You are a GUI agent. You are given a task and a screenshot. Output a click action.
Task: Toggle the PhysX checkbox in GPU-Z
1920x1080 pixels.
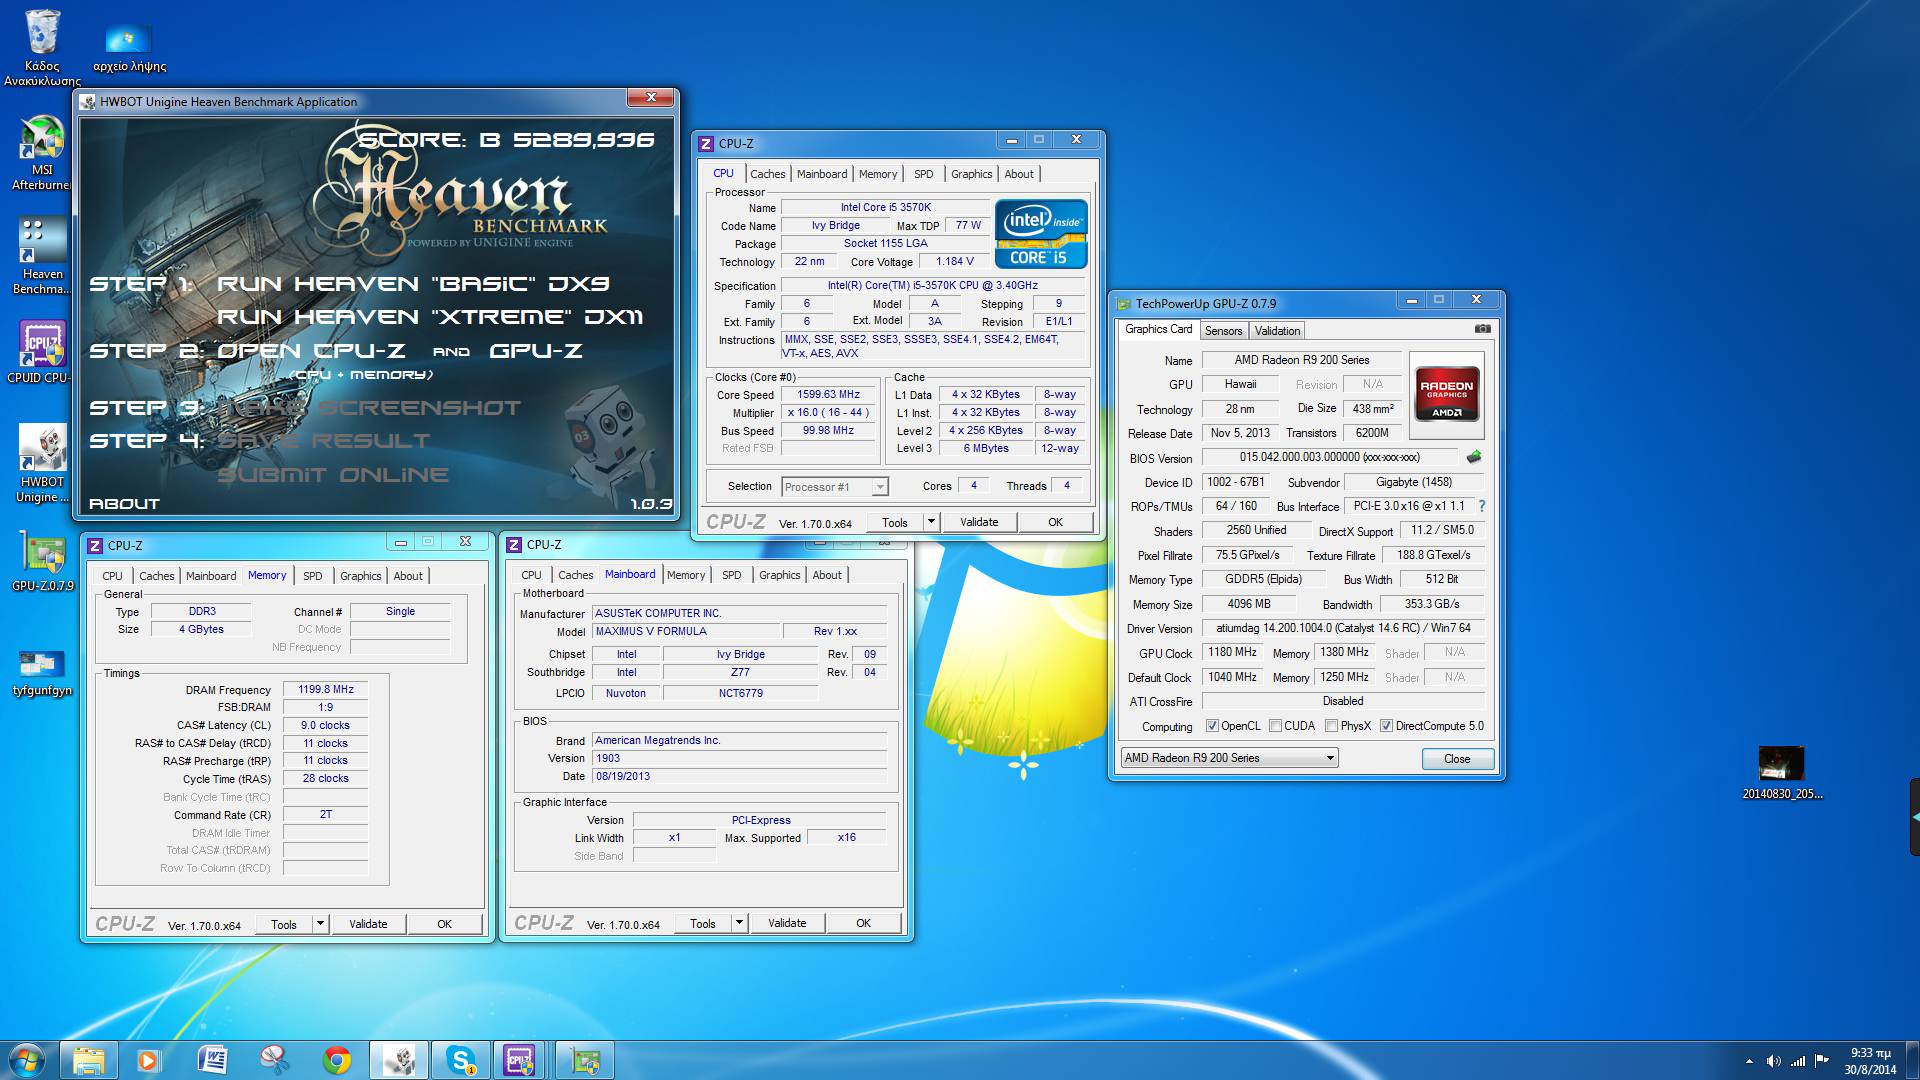(x=1331, y=726)
